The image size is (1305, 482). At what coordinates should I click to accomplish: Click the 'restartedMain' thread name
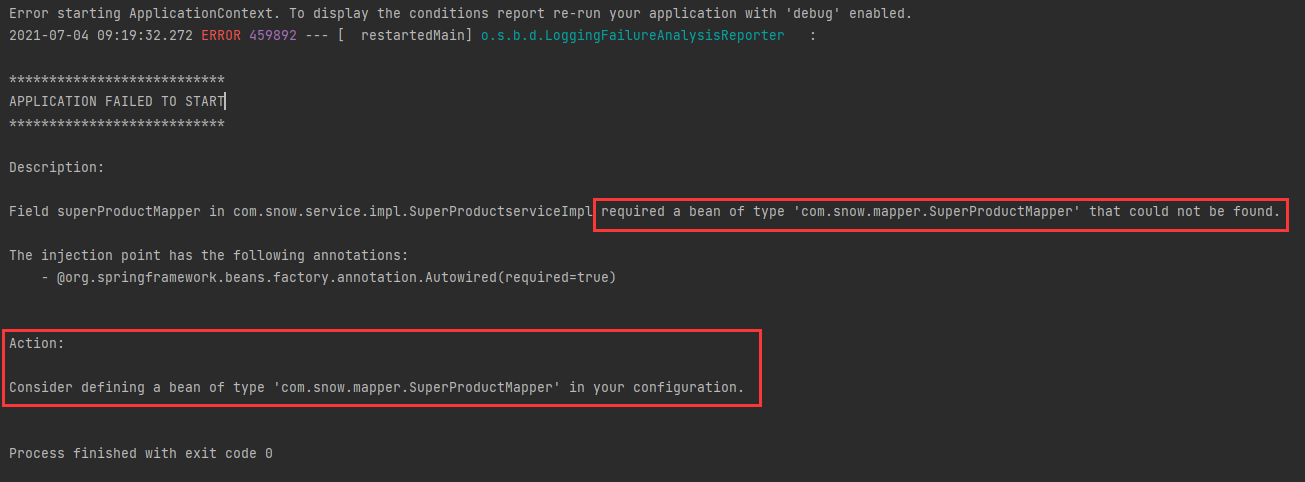(x=412, y=35)
